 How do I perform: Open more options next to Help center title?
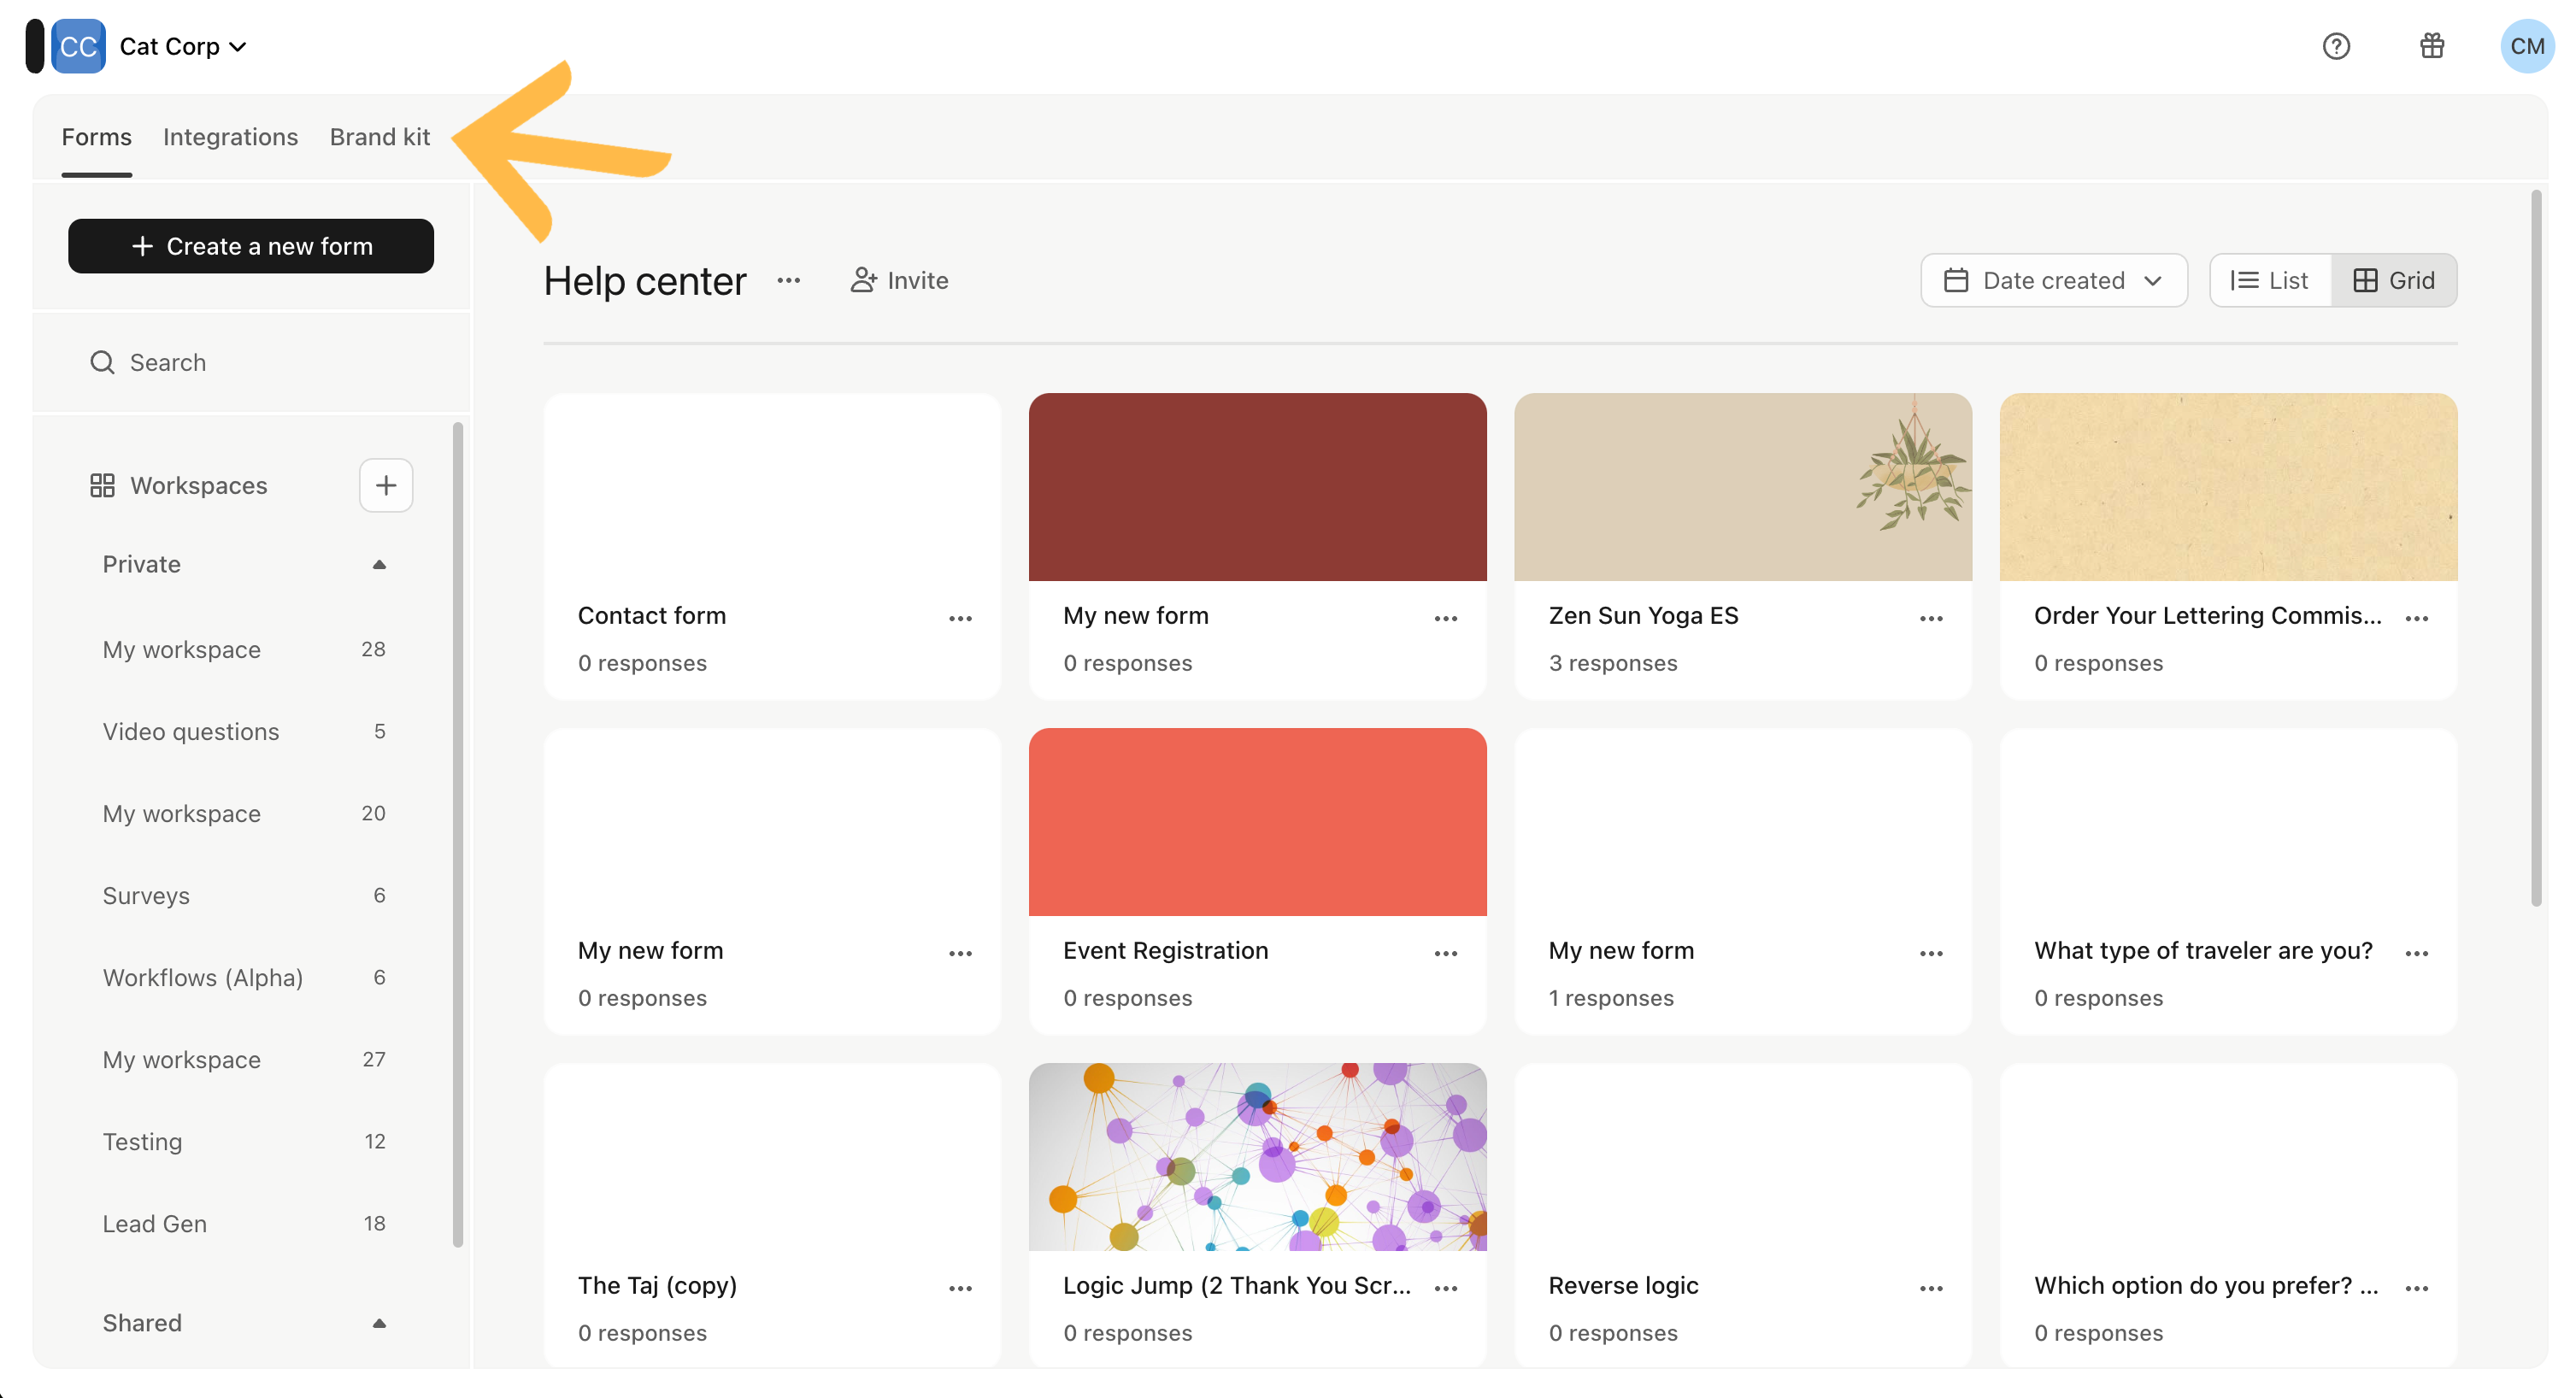(x=789, y=281)
